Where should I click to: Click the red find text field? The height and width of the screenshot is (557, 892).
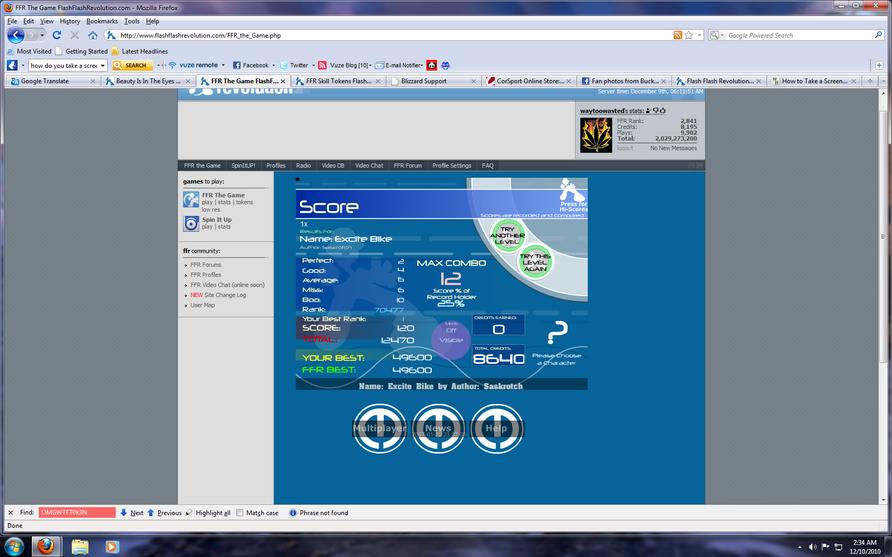point(77,513)
